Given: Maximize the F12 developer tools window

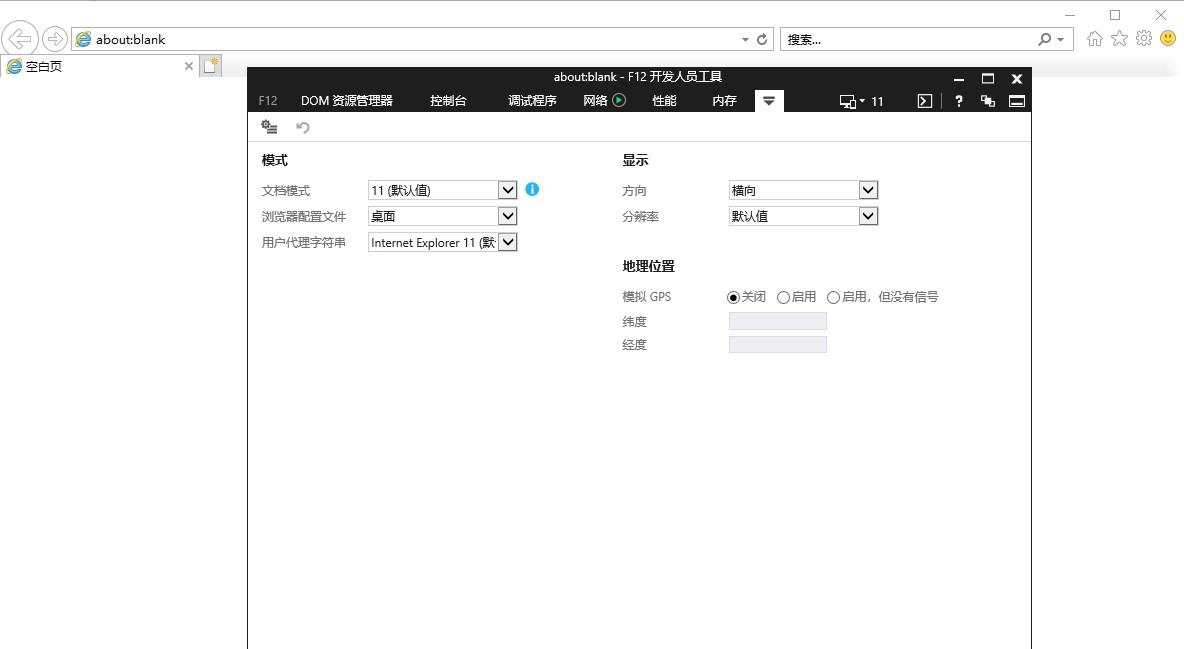Looking at the screenshot, I should [x=988, y=79].
